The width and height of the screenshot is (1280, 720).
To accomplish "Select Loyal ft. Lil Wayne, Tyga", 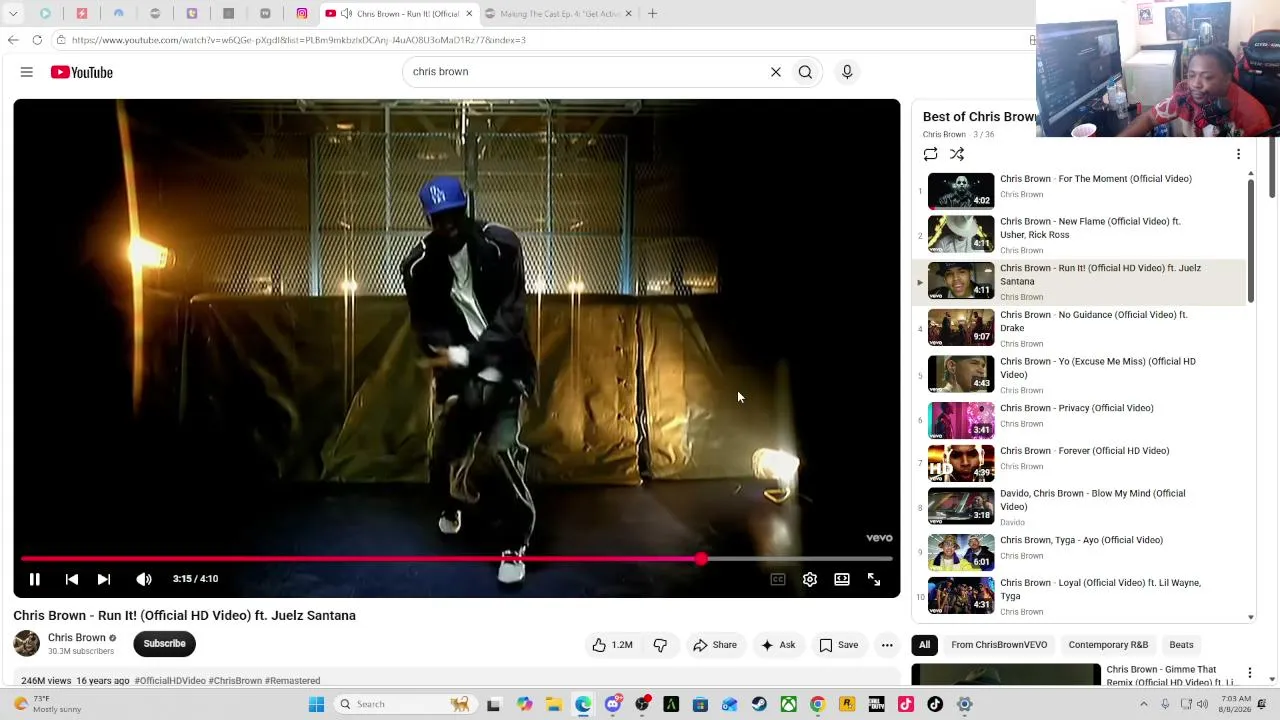I will point(1080,596).
